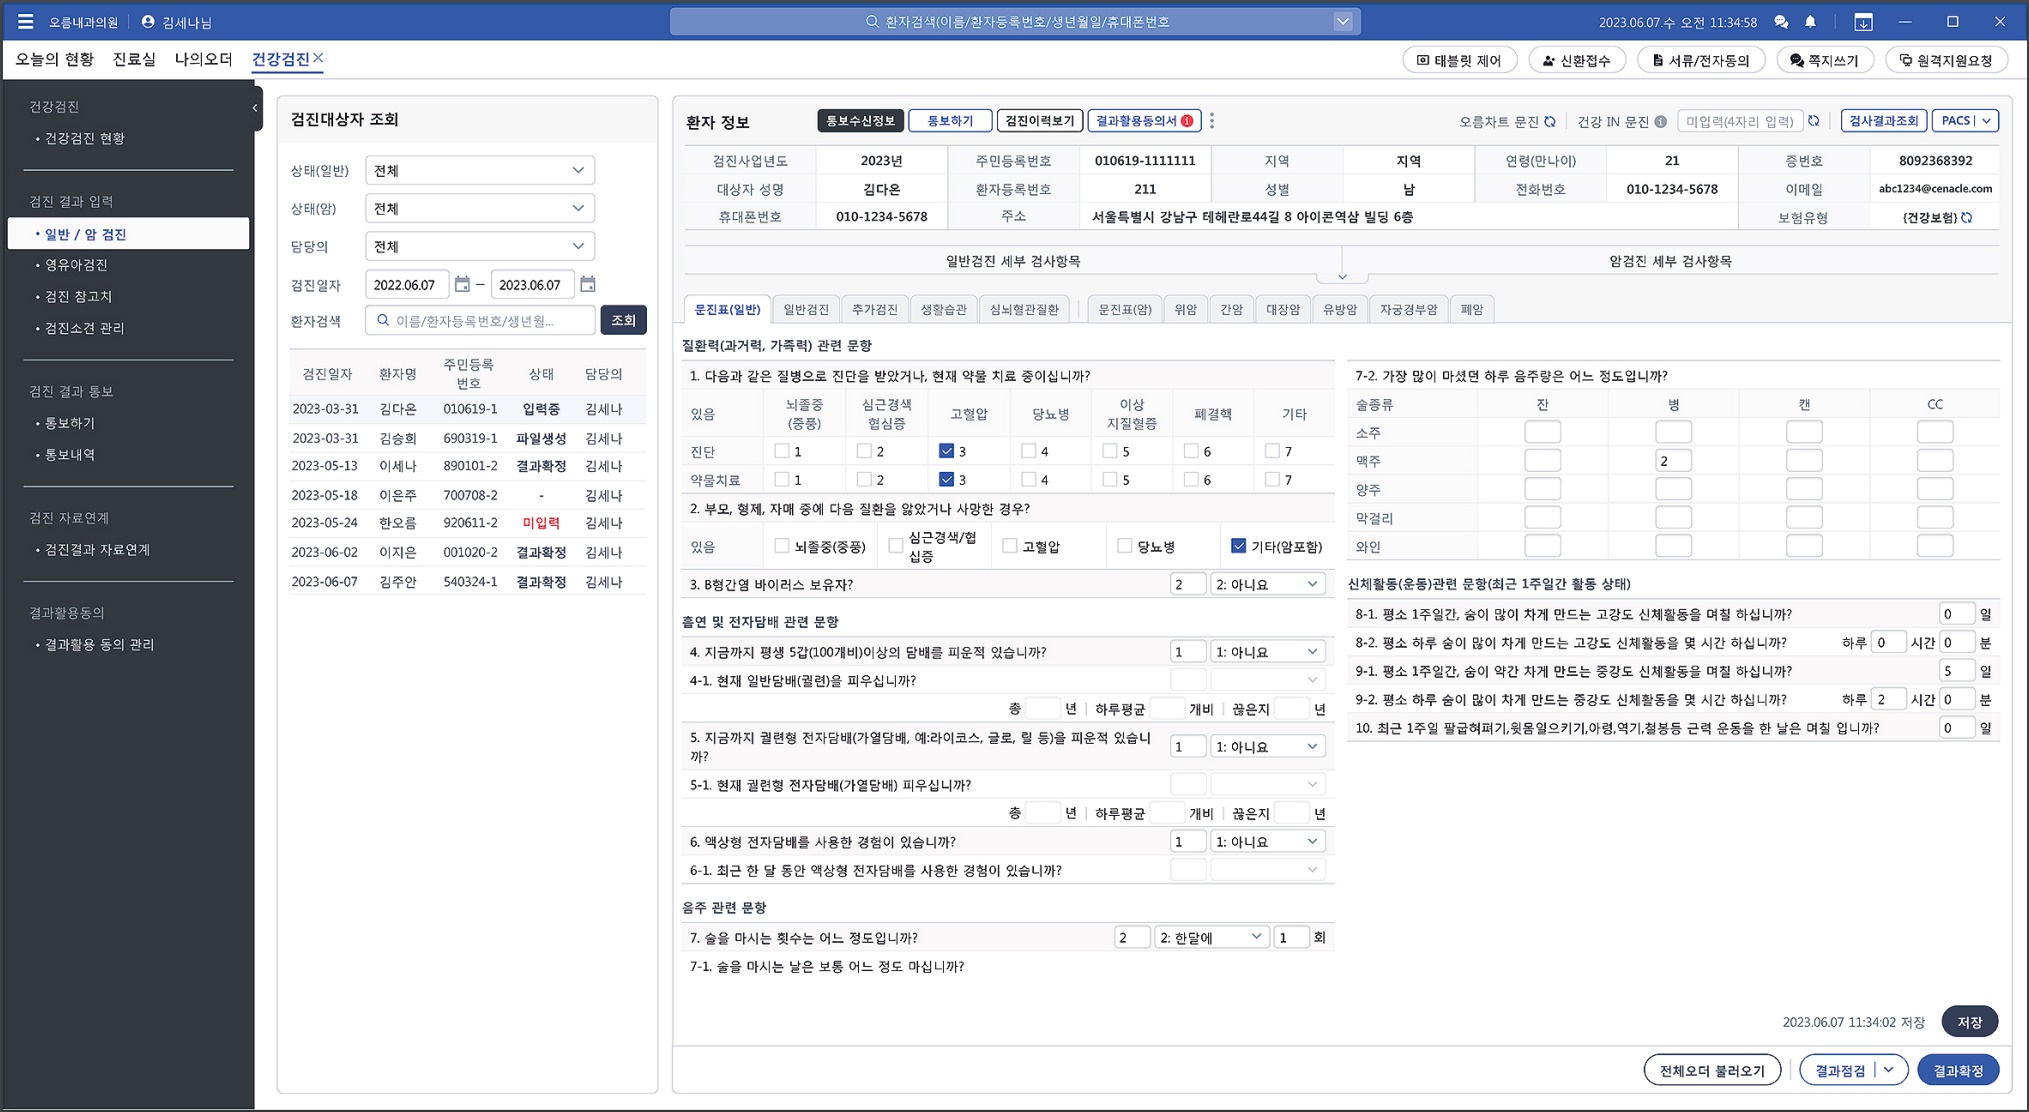
Task: Uncheck the 기타(암포함) family history checkbox
Action: coord(1238,546)
